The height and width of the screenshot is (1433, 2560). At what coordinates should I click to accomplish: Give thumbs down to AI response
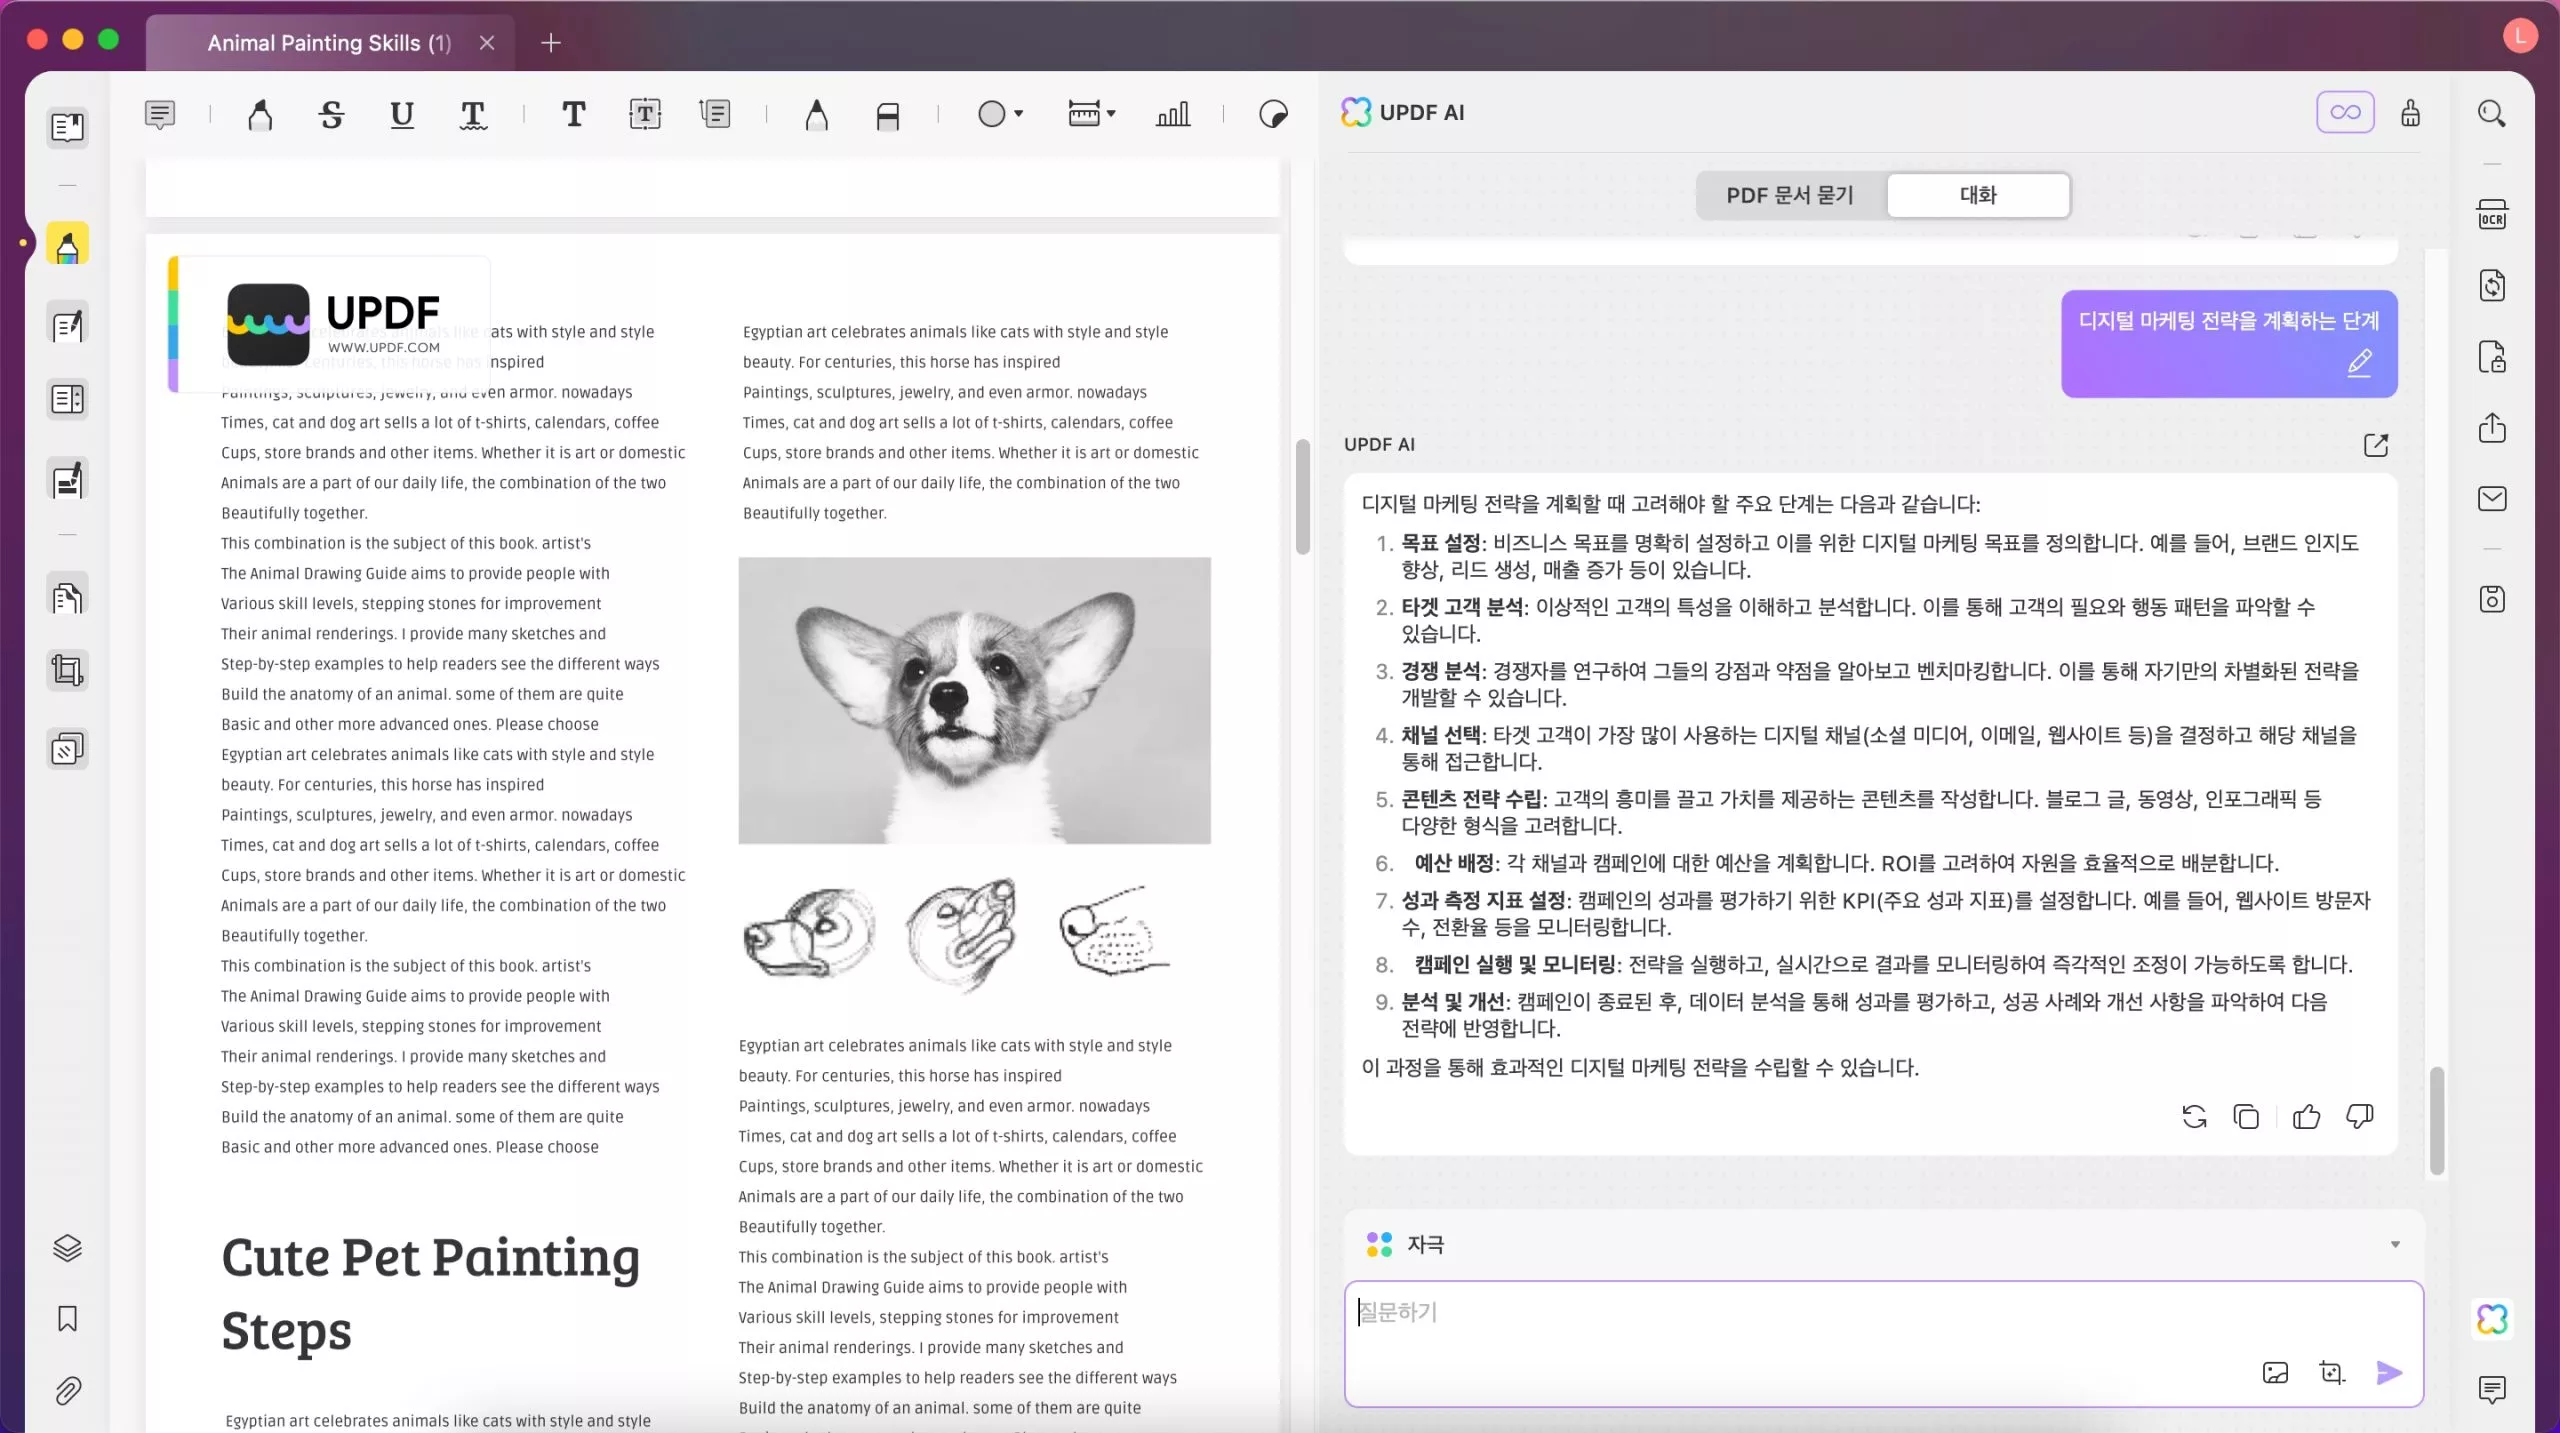(2359, 1117)
